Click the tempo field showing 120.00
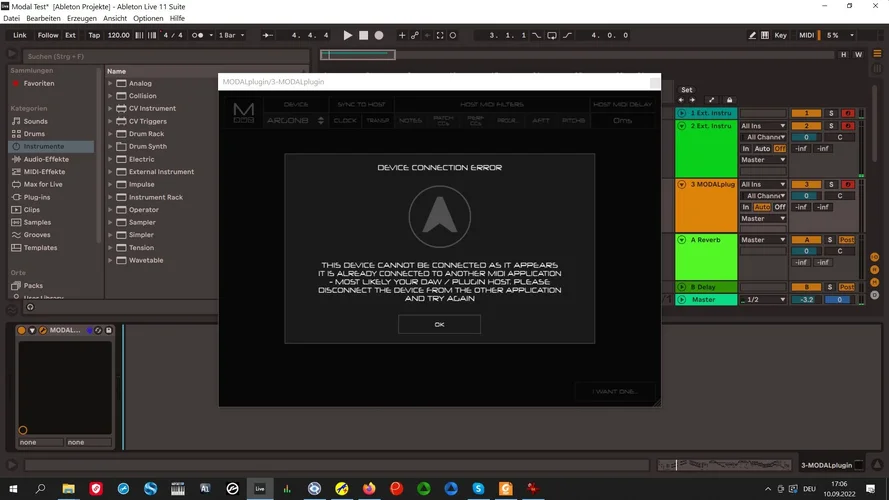Screen dimensions: 889x500 coord(118,35)
